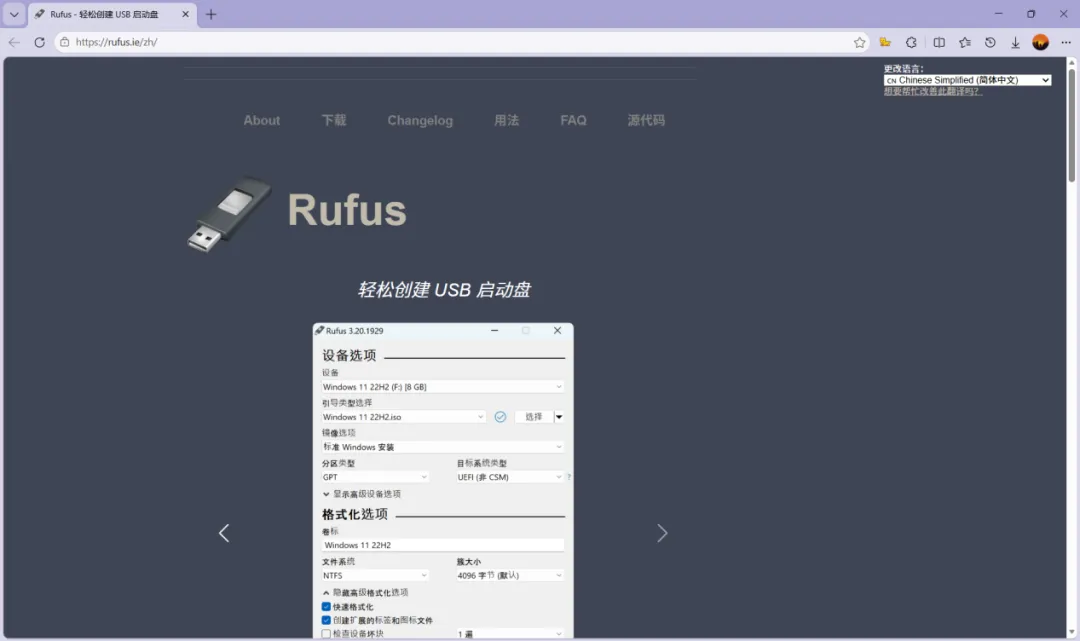Open arrow beside 选择 button
Viewport: 1080px width, 641px height.
point(559,417)
